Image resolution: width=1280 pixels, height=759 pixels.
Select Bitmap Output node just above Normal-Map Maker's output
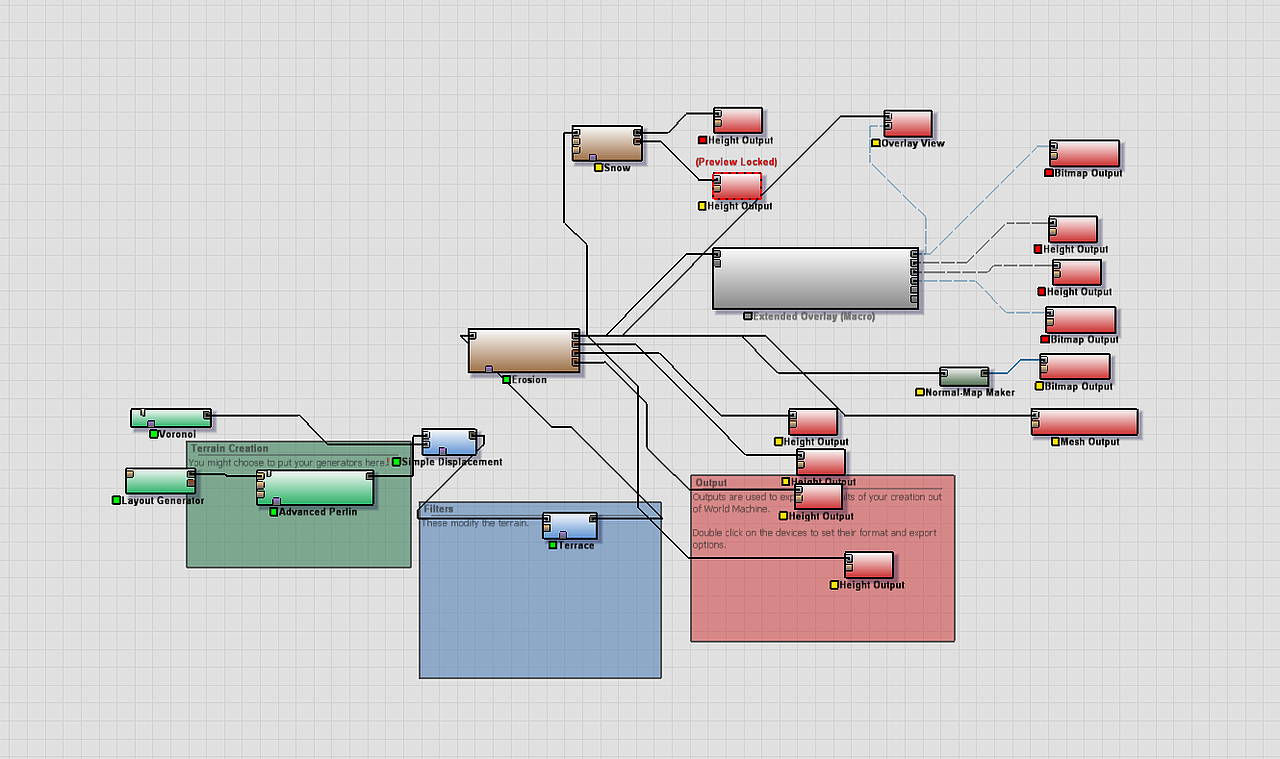(x=1081, y=320)
